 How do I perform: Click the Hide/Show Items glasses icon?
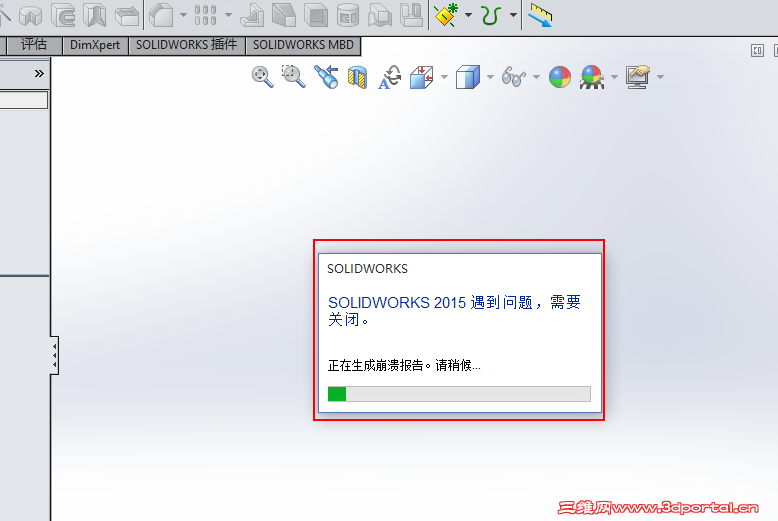[x=514, y=77]
